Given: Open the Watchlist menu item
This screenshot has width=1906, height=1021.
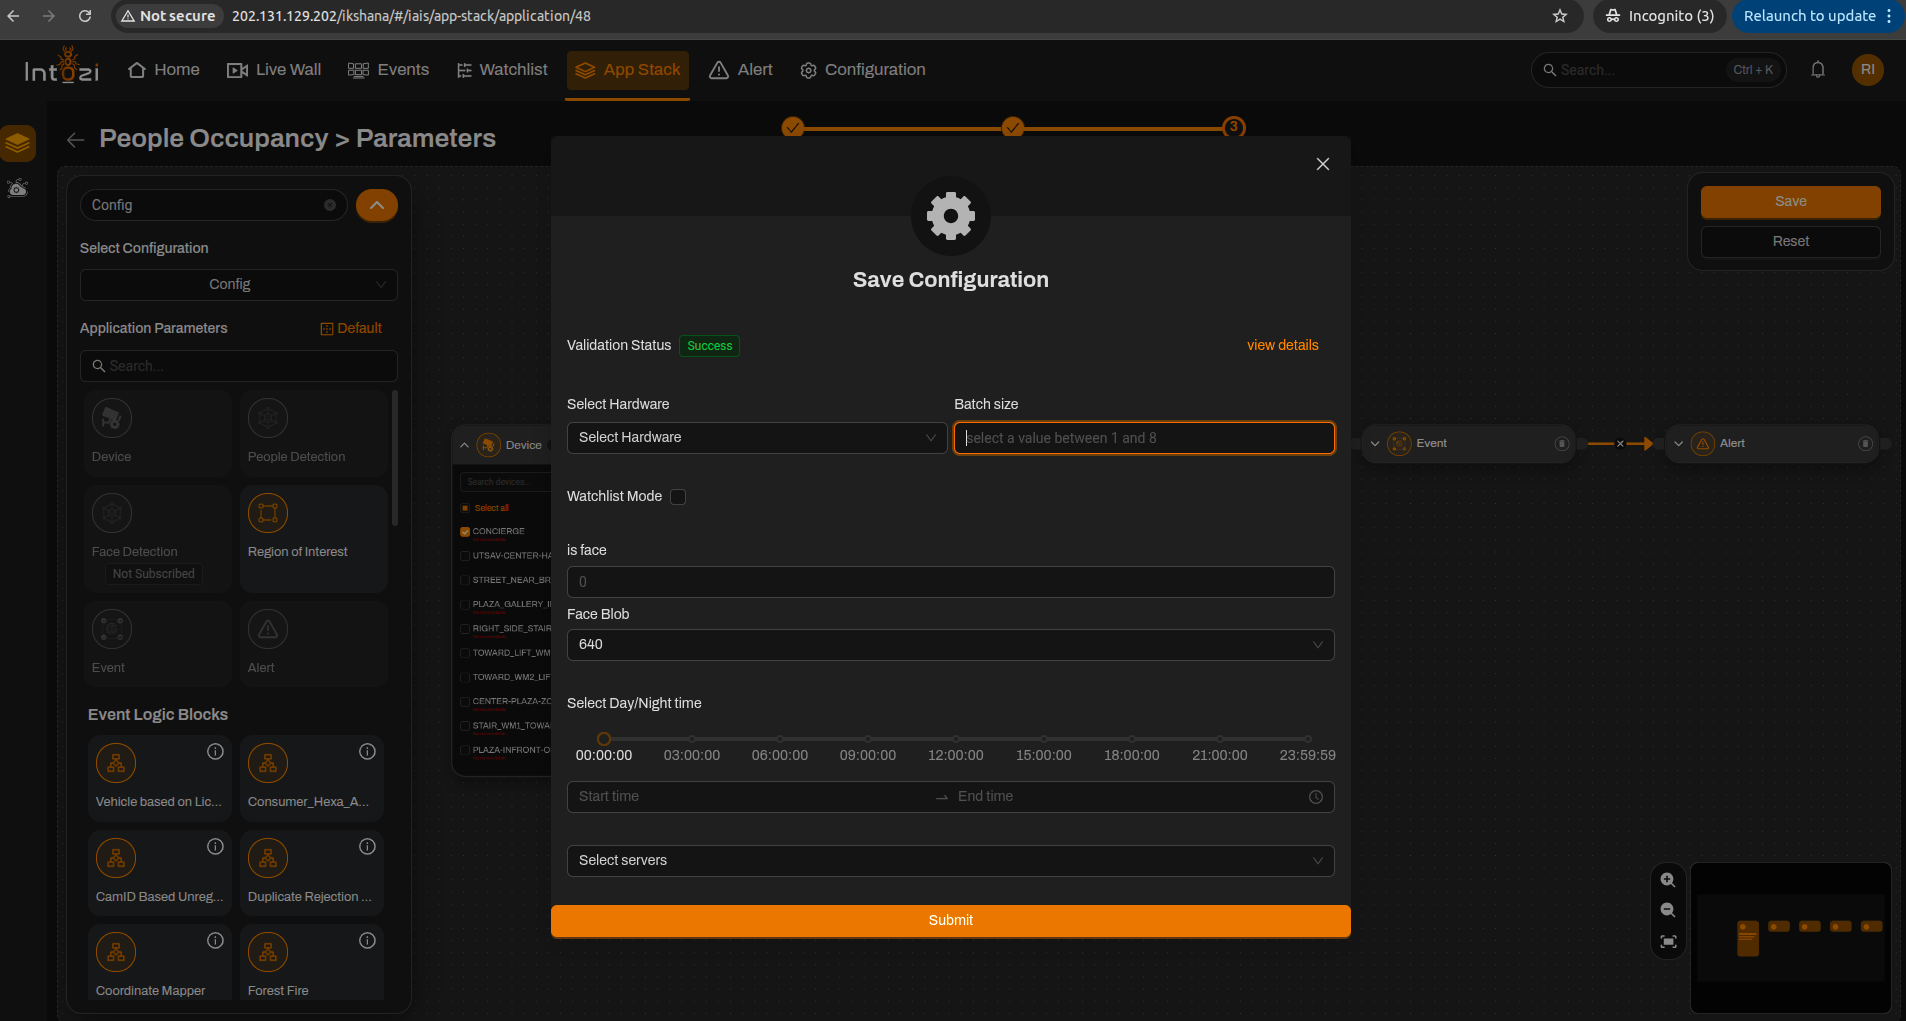Looking at the screenshot, I should [x=502, y=70].
